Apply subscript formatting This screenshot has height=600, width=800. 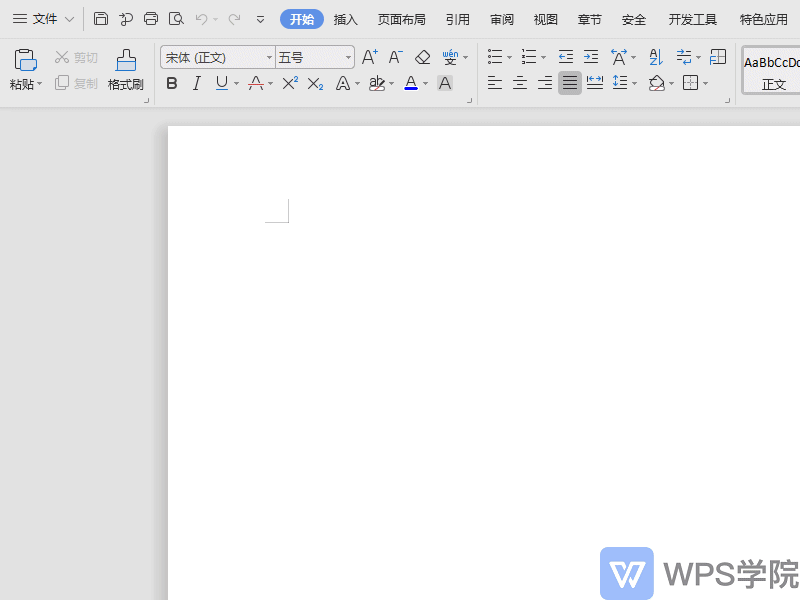coord(315,84)
